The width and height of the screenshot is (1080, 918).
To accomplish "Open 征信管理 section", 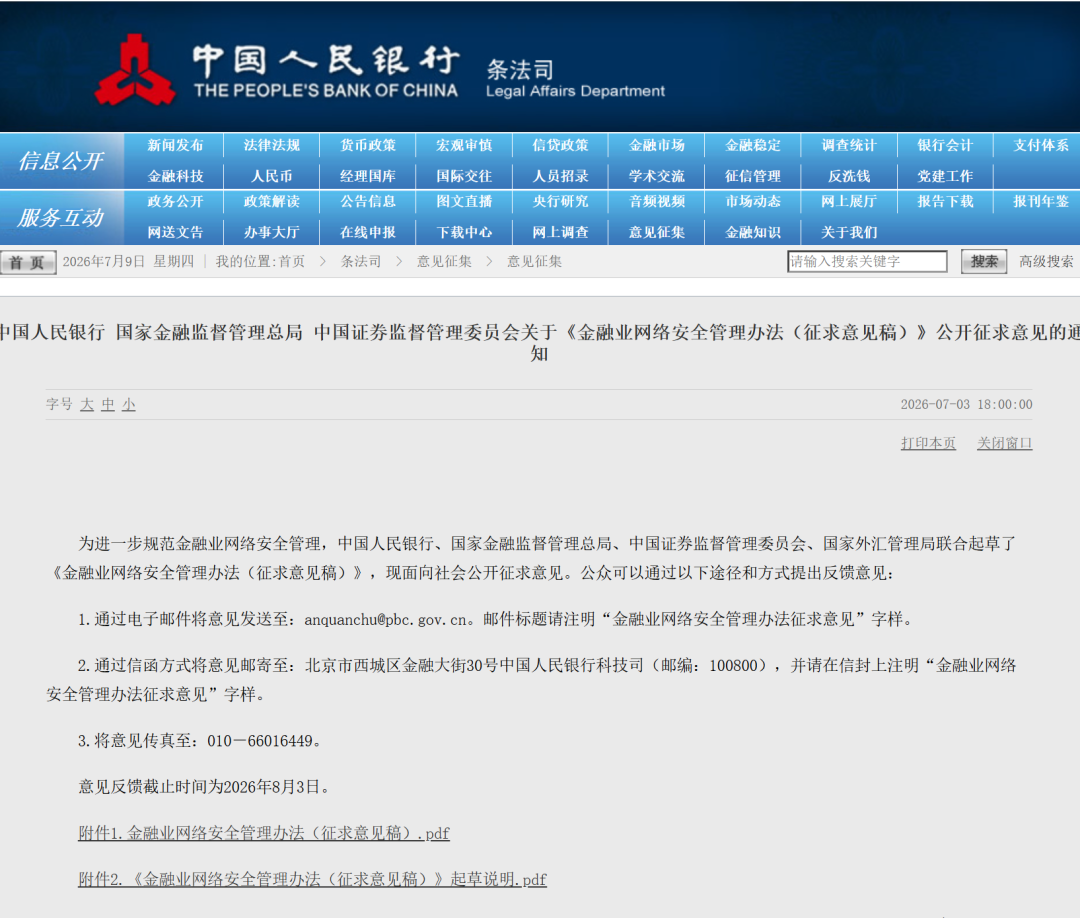I will click(753, 176).
